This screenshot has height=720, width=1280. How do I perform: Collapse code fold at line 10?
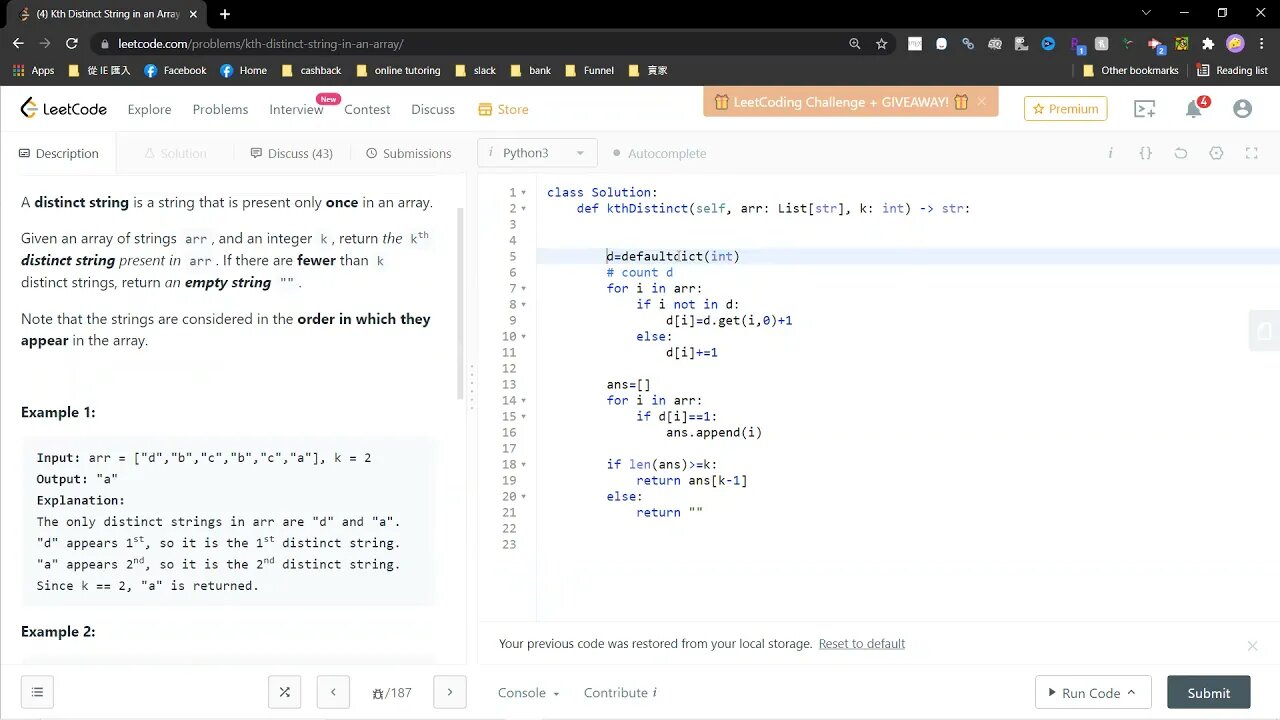(x=523, y=336)
